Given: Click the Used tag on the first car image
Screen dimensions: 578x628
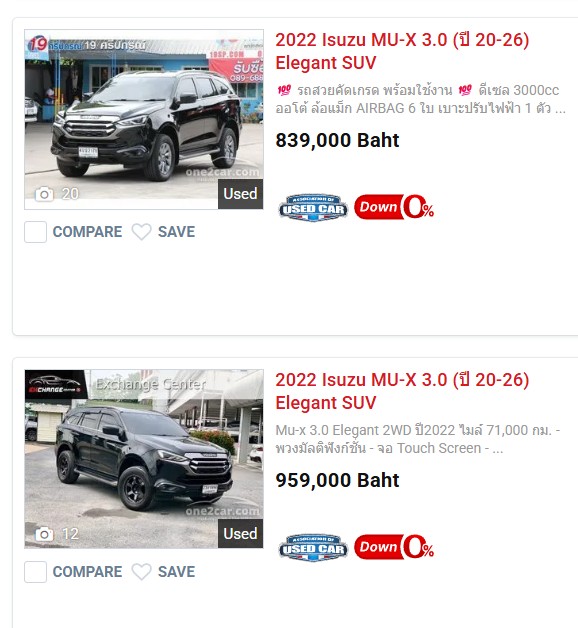Looking at the screenshot, I should [x=240, y=194].
